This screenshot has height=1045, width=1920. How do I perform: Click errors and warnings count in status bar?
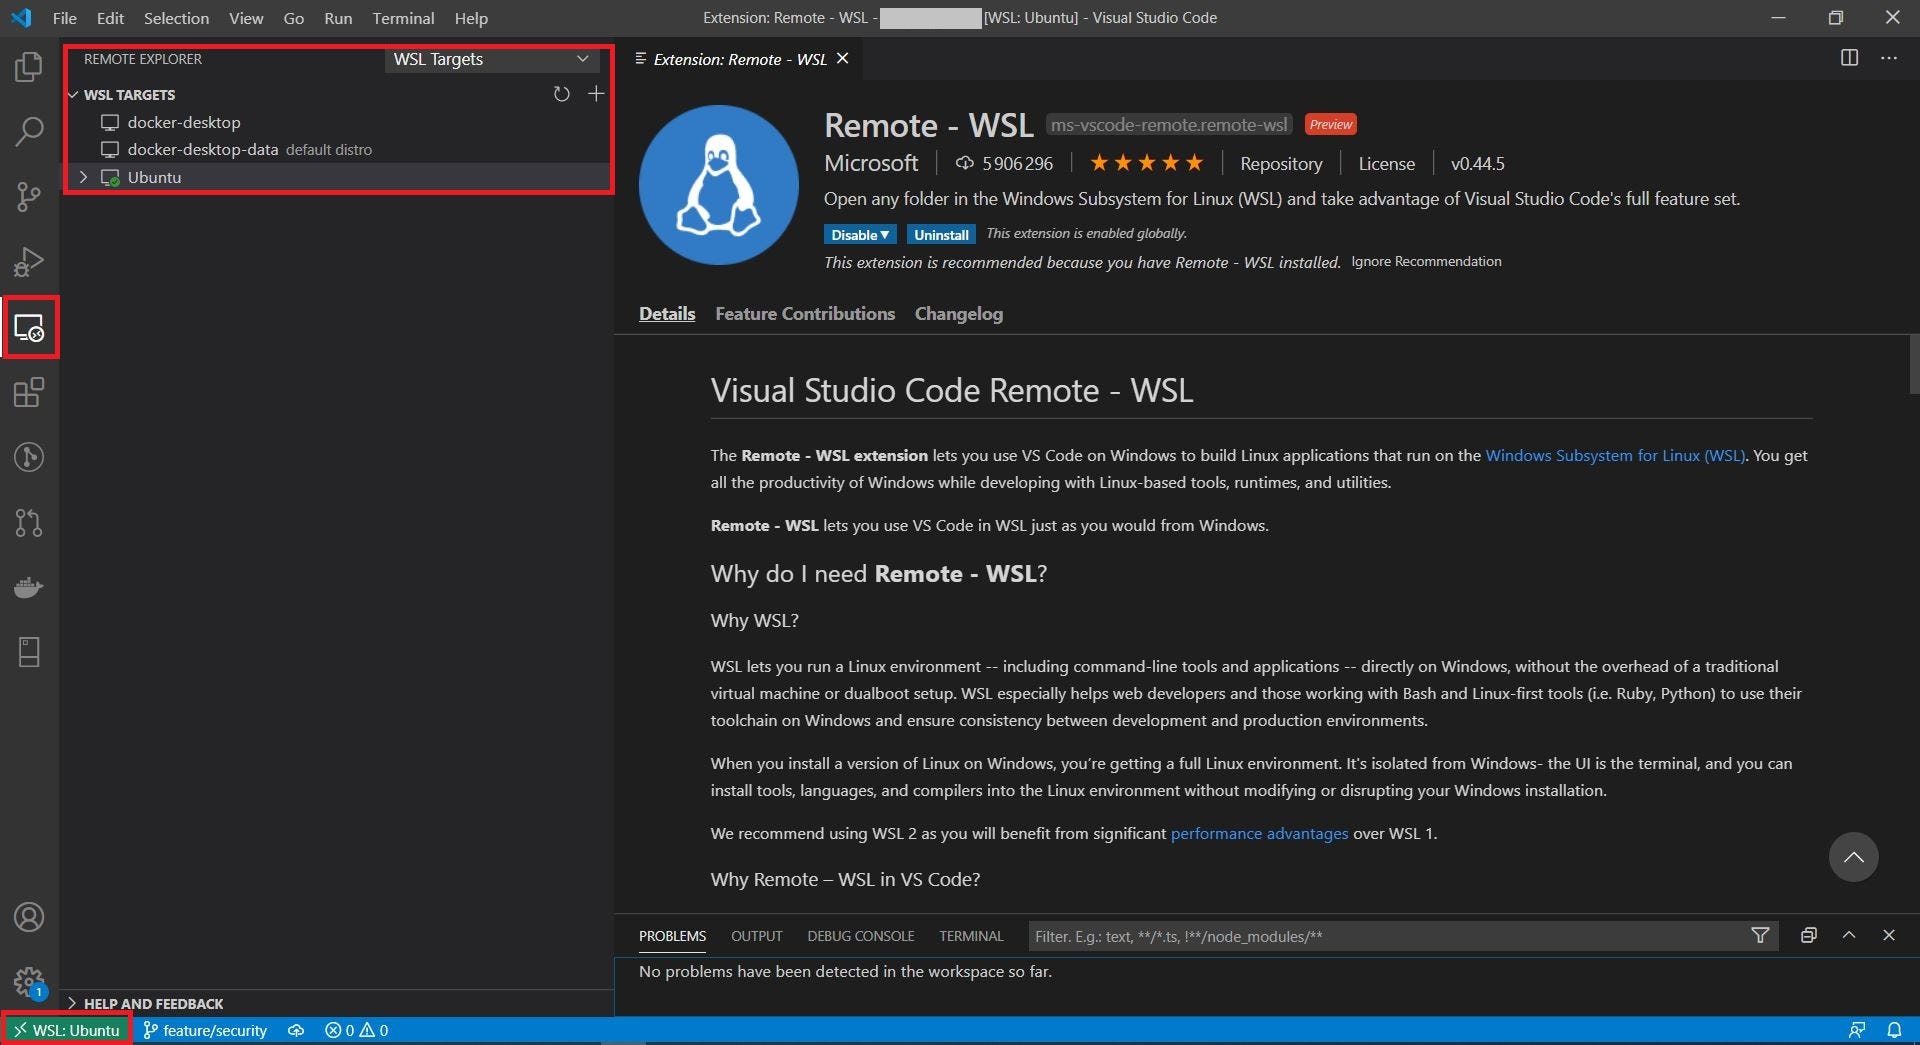click(356, 1030)
